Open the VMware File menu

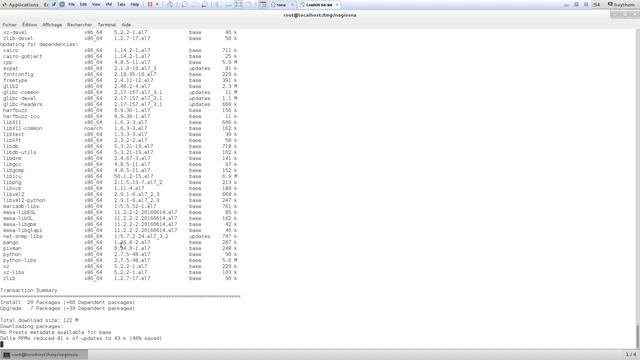(71, 4)
